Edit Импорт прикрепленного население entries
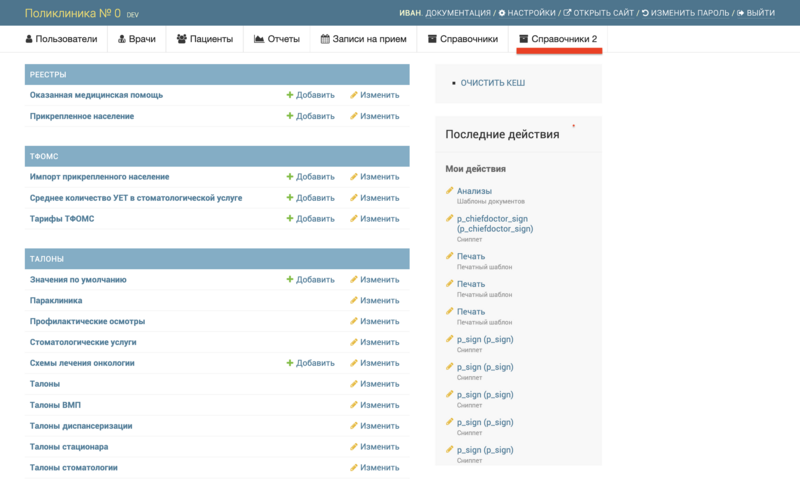 tap(374, 176)
